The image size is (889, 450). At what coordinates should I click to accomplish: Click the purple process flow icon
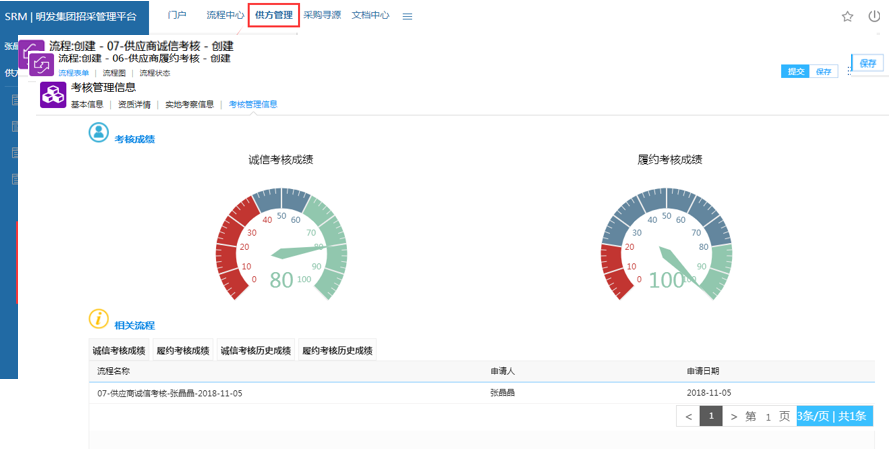tap(42, 64)
